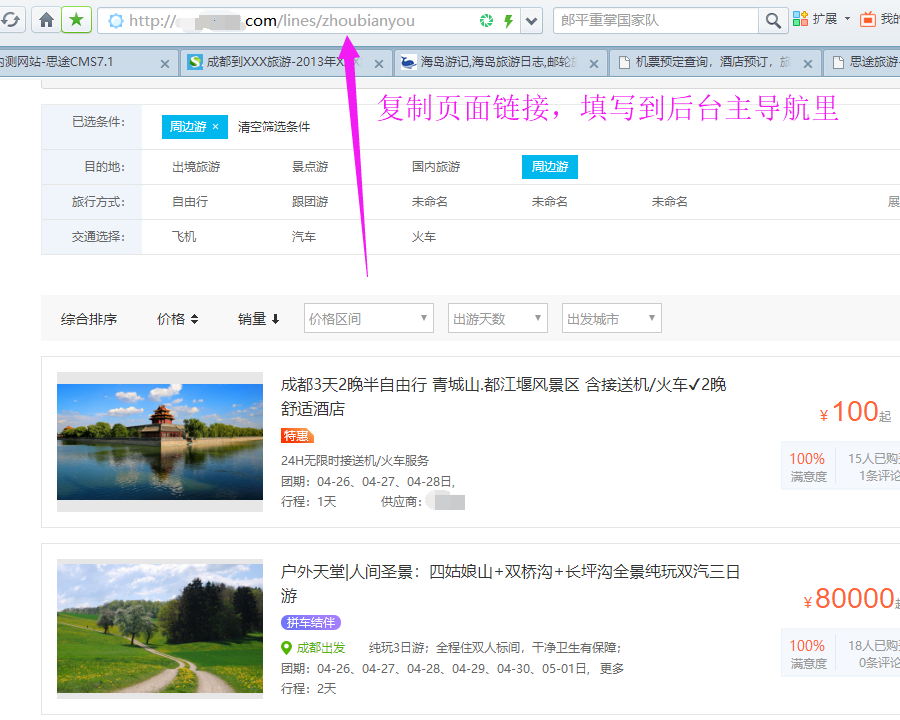The image size is (900, 720).
Task: Switch to the 机票预定查询 tab
Action: pyautogui.click(x=710, y=62)
